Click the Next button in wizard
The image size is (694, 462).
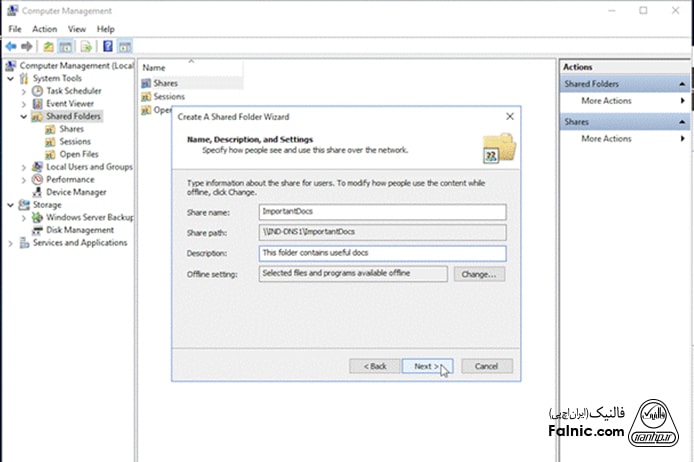[x=426, y=366]
